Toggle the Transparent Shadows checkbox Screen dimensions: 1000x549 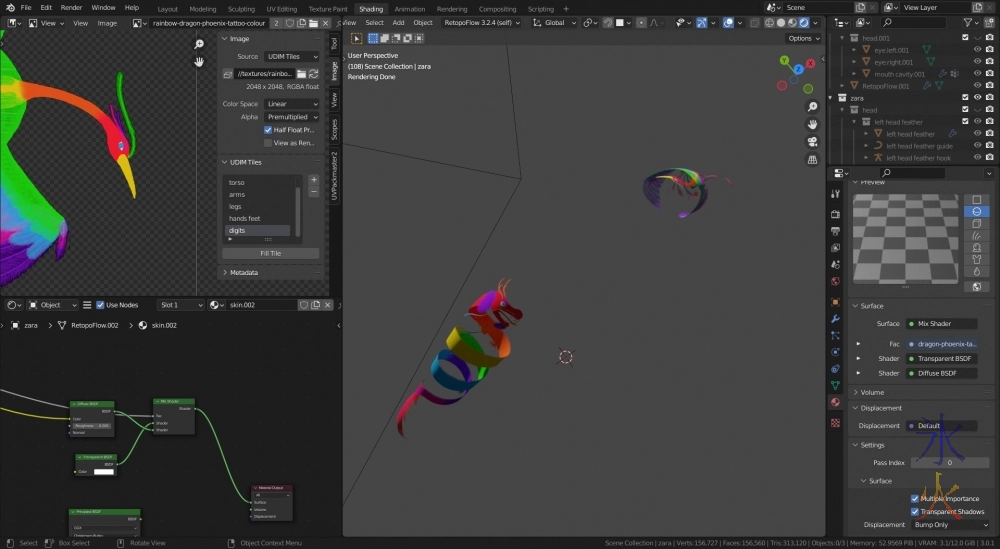click(915, 512)
